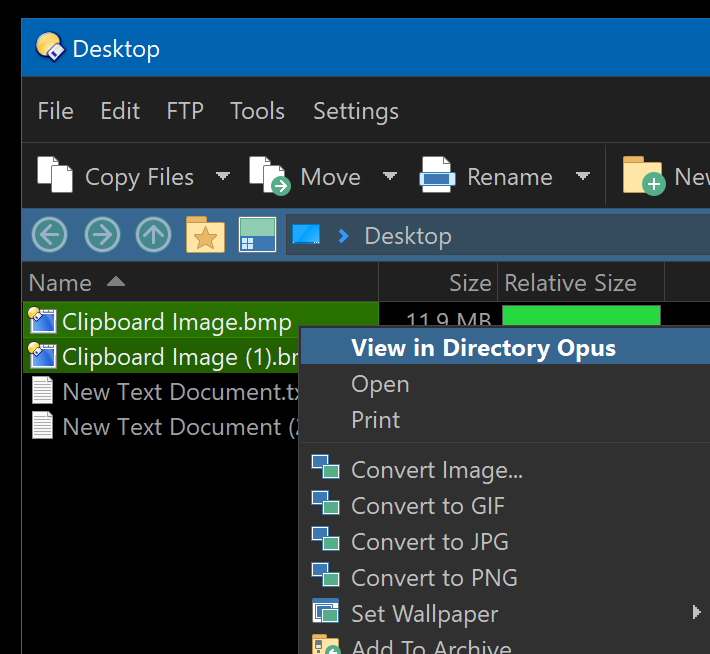Go back with the Back arrow
This screenshot has width=710, height=654.
(49, 235)
